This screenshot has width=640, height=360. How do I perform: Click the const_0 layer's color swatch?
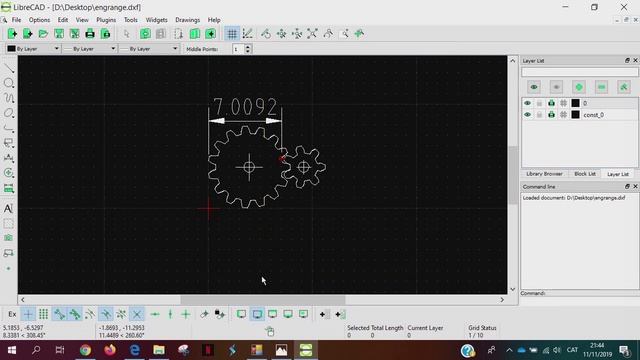click(x=576, y=115)
